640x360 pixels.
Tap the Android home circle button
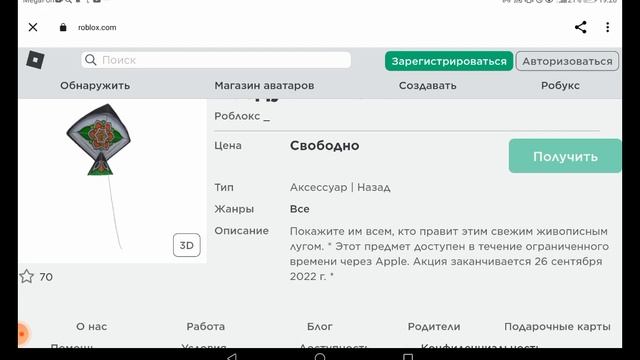click(x=320, y=357)
